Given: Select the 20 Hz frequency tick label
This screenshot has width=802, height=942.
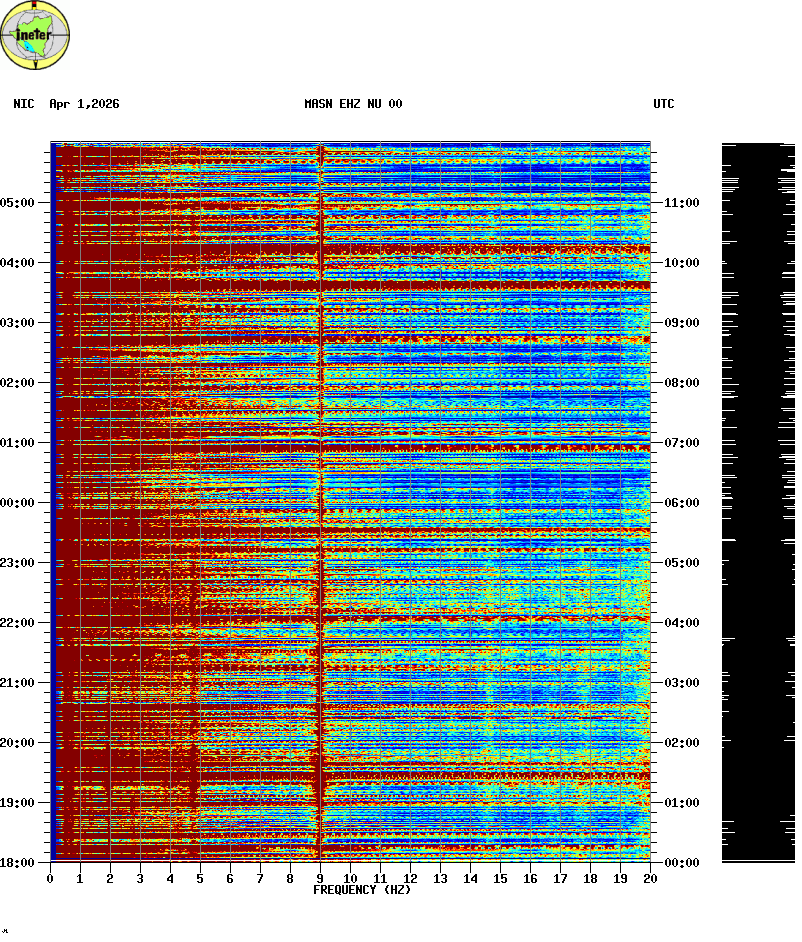Looking at the screenshot, I should point(650,878).
